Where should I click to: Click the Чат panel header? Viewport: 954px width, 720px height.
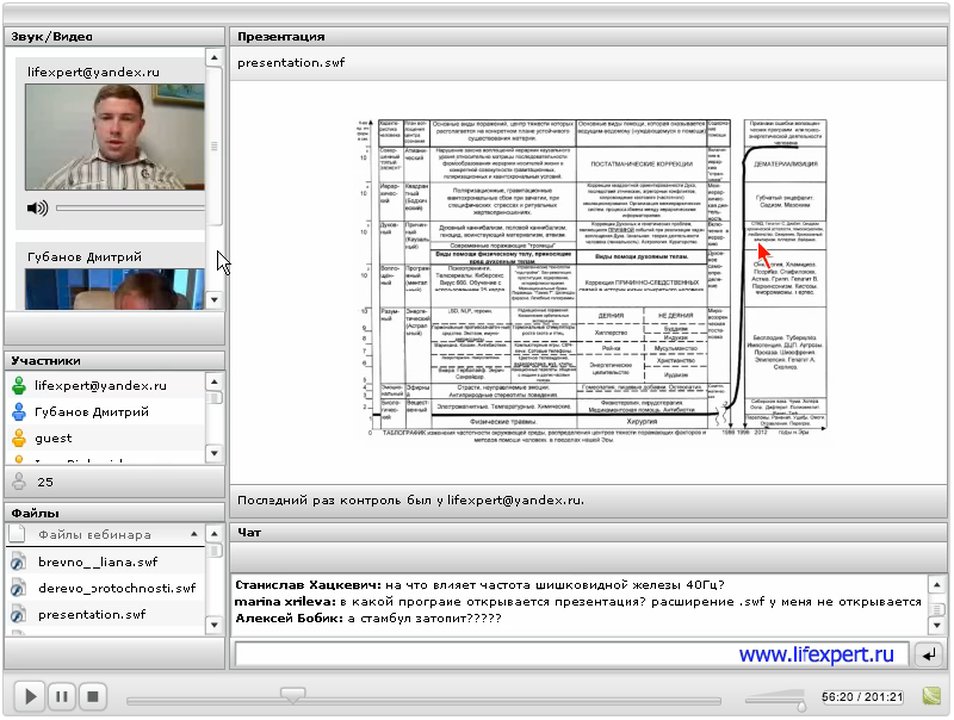click(588, 533)
